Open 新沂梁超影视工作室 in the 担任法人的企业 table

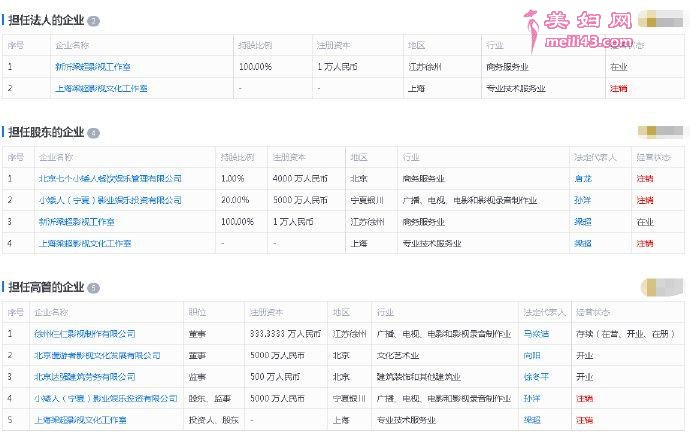(x=93, y=67)
